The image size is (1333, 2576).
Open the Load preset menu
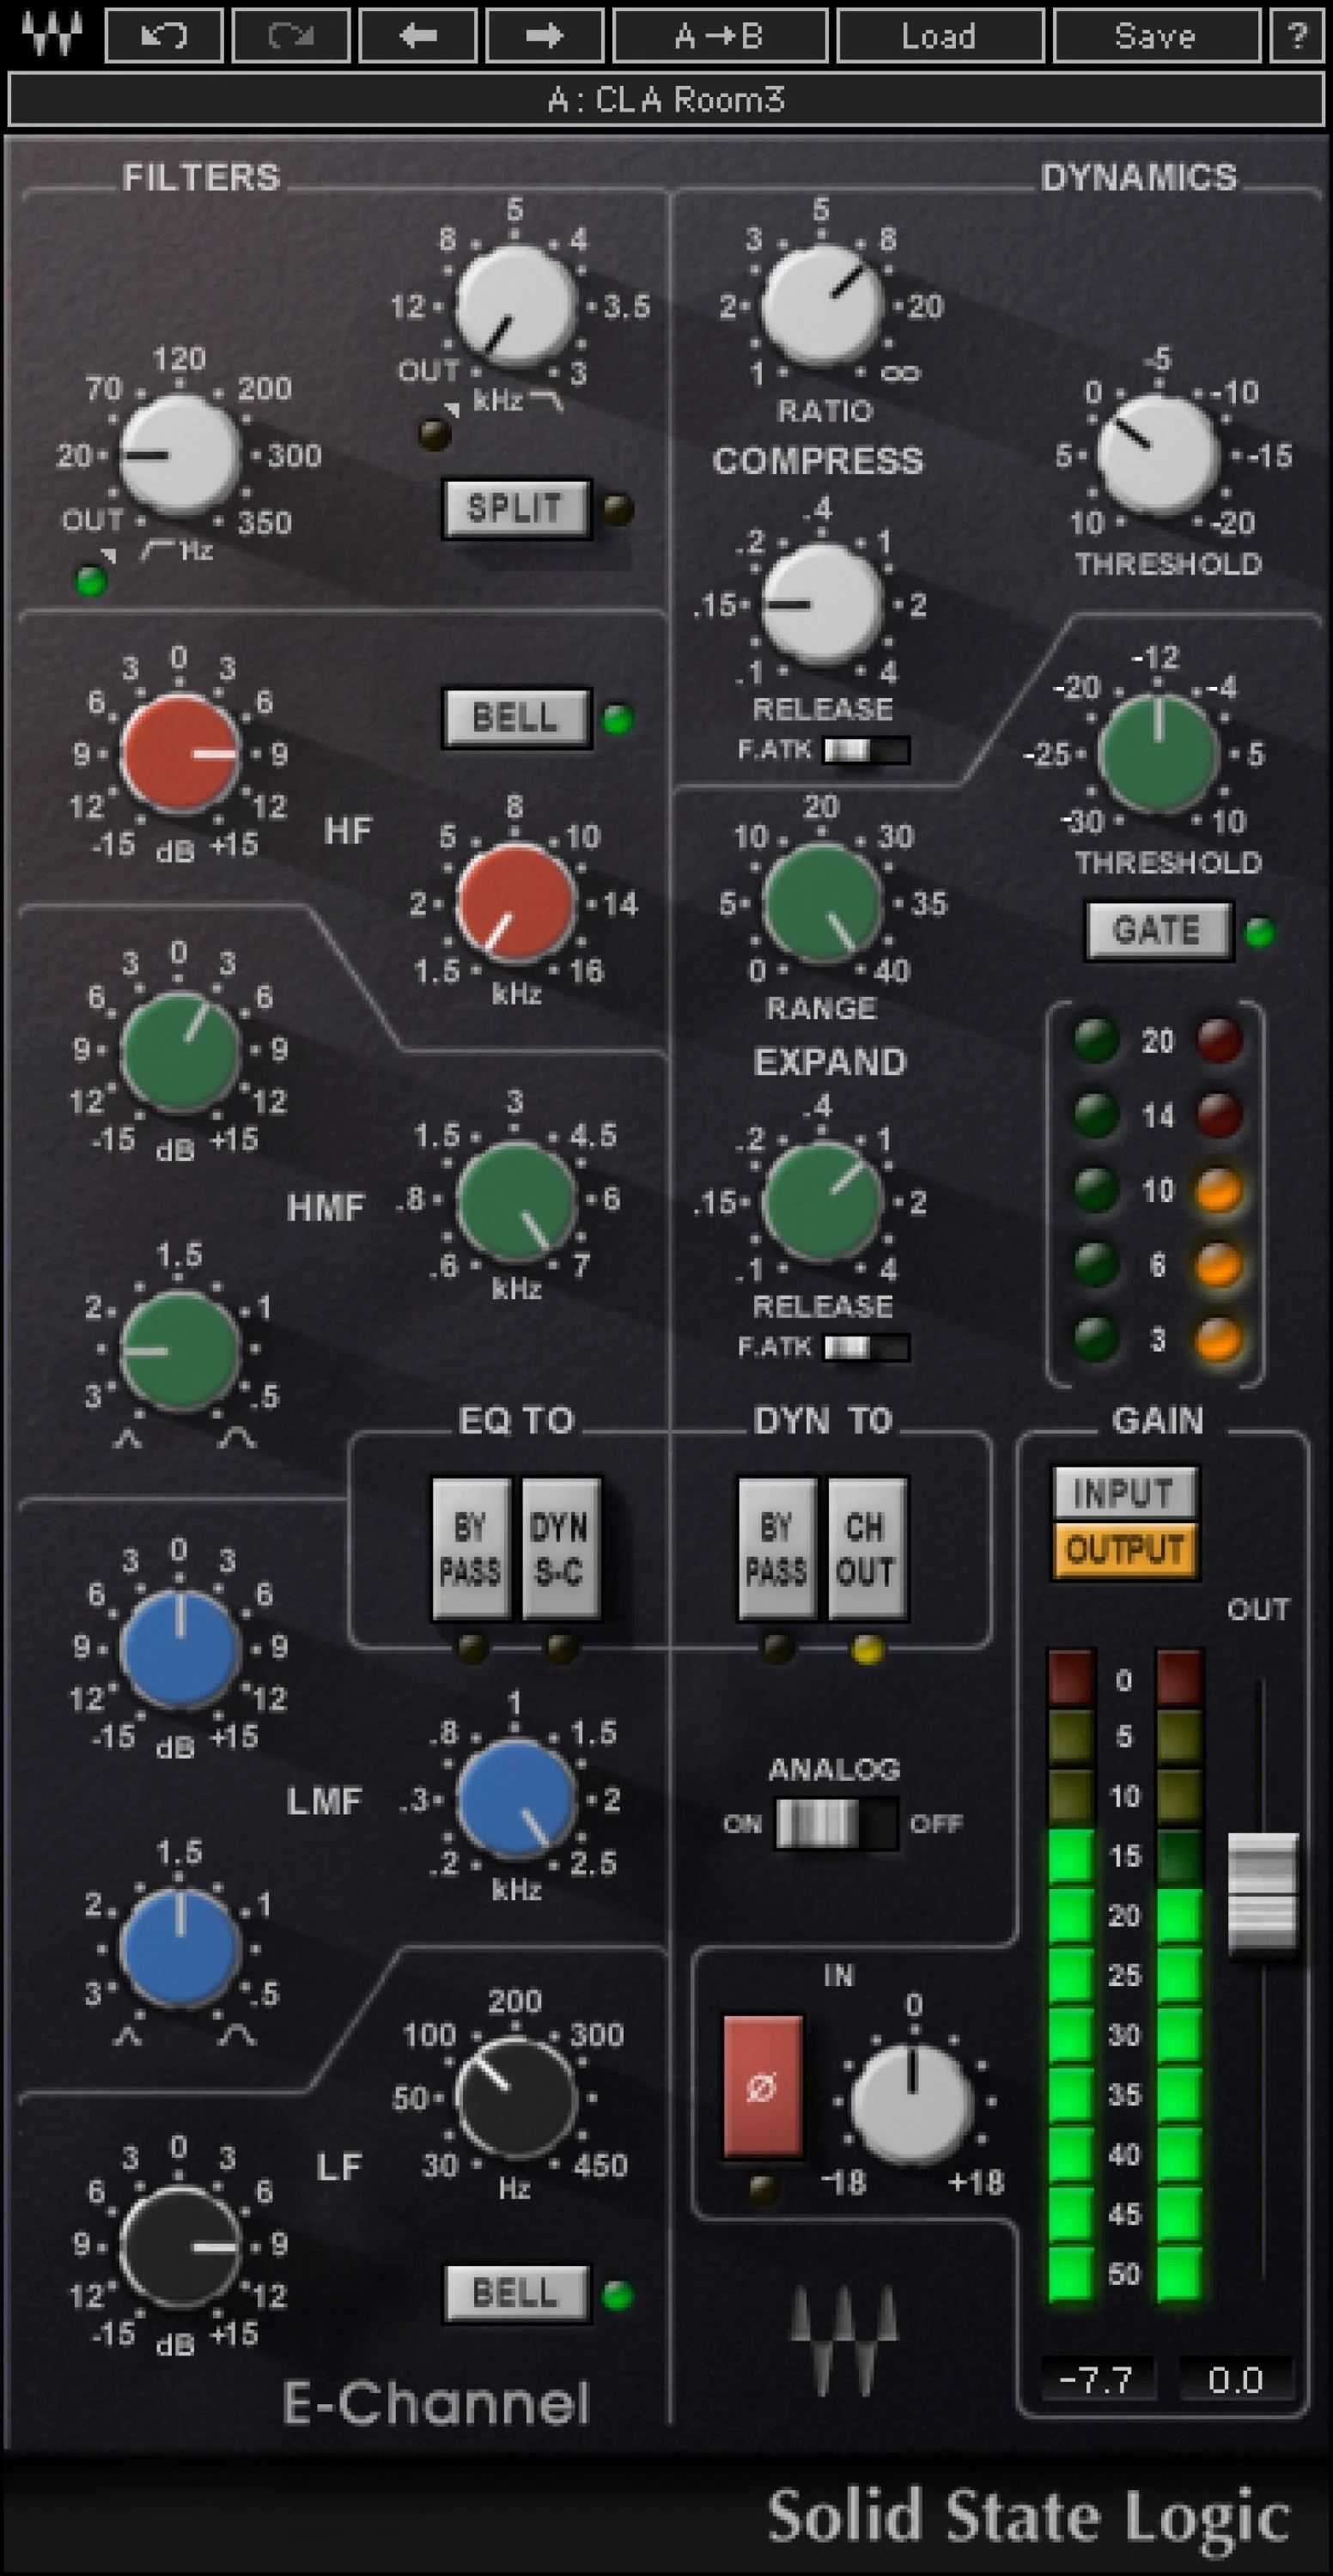(x=940, y=36)
